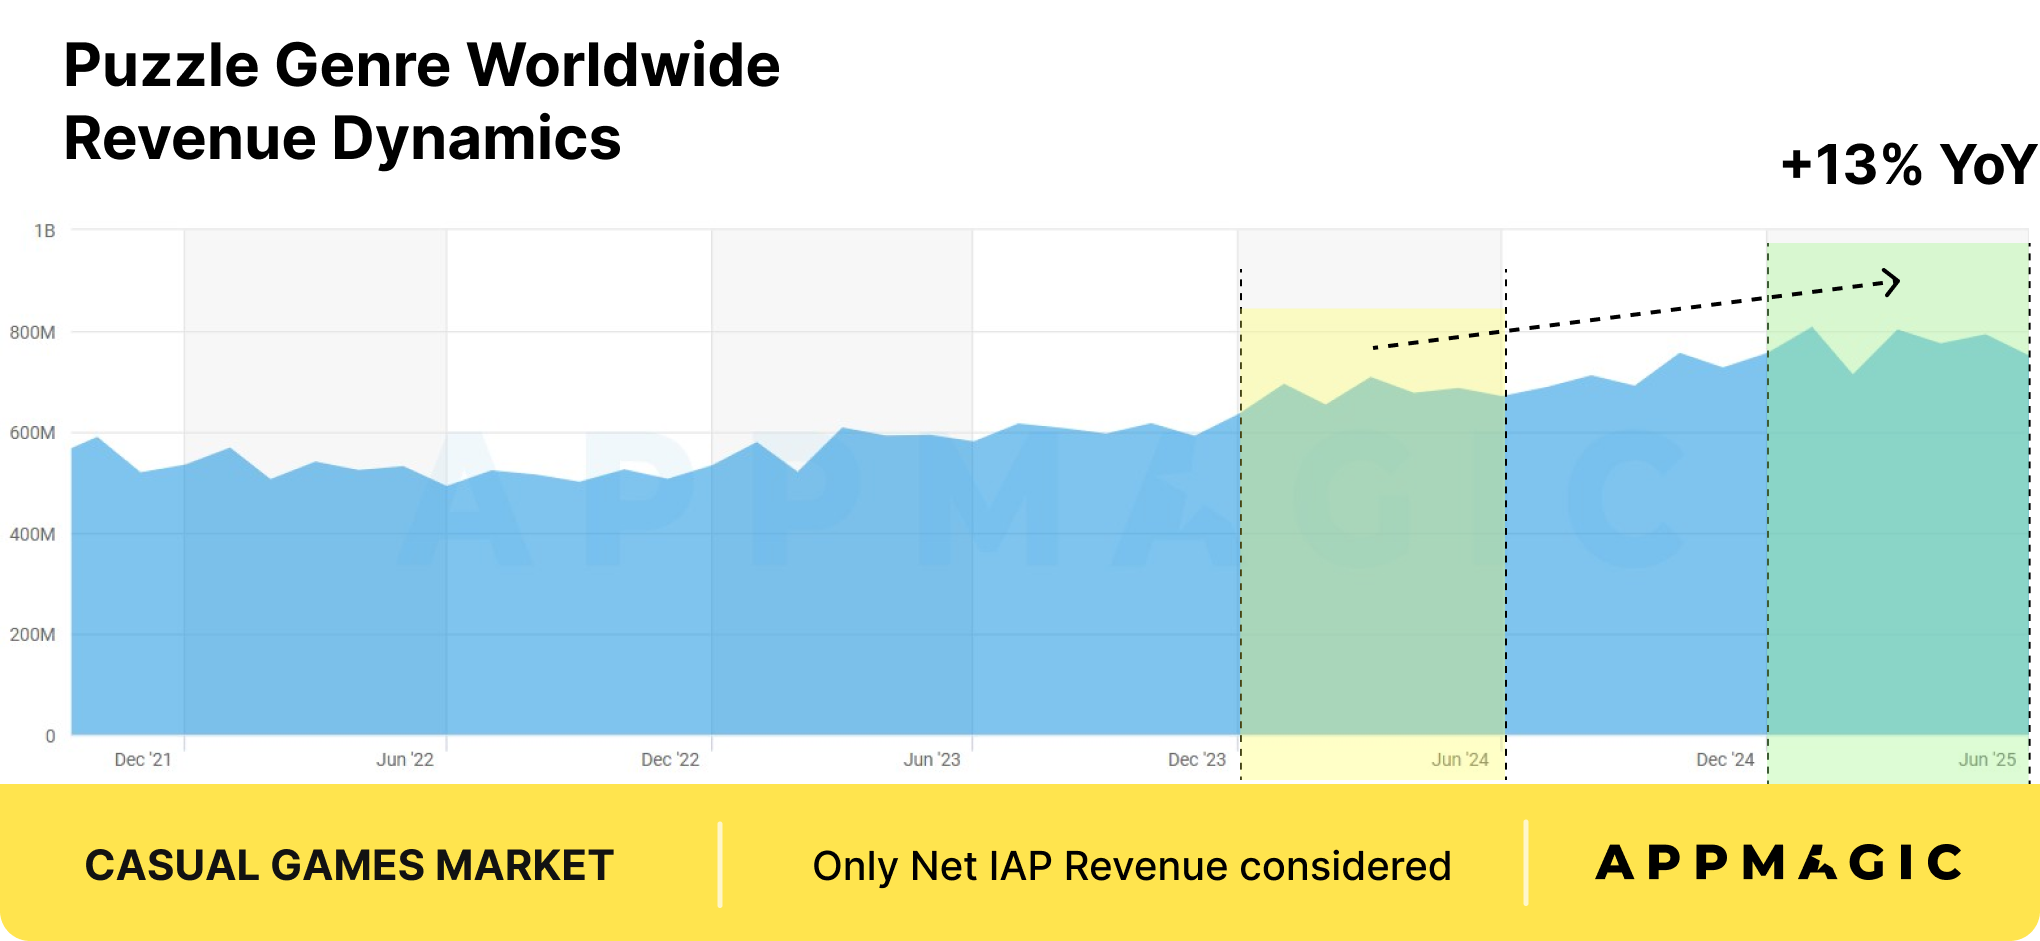Click the Dec '24 axis label
Viewport: 2040px width, 941px height.
click(x=1725, y=760)
